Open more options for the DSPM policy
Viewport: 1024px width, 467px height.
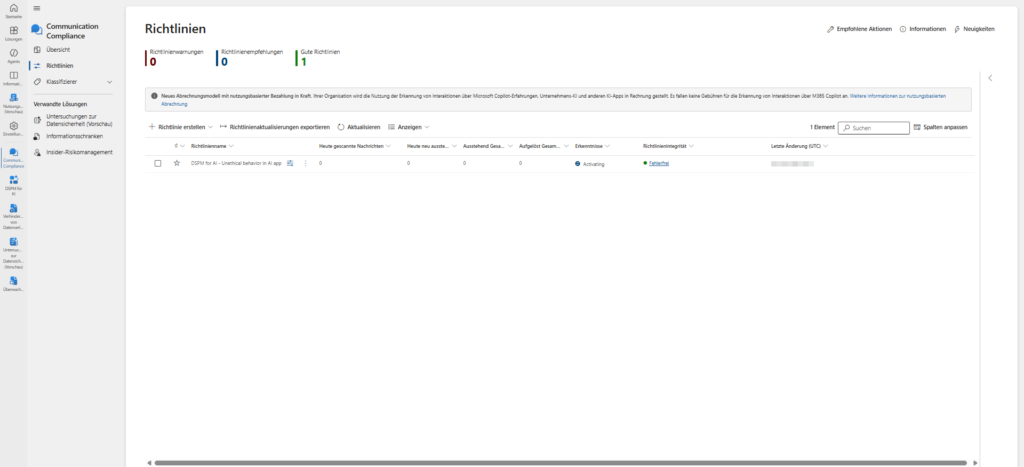305,163
